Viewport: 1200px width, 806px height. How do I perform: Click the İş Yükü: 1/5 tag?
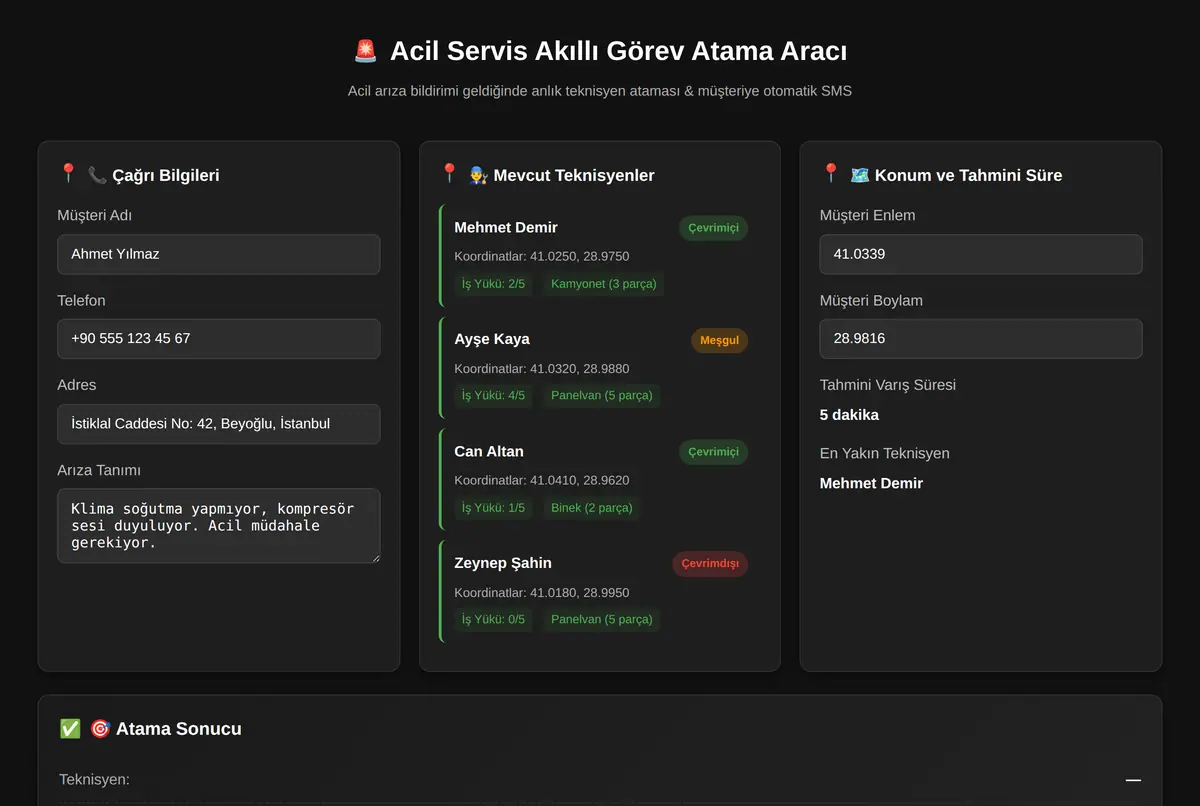click(x=493, y=508)
